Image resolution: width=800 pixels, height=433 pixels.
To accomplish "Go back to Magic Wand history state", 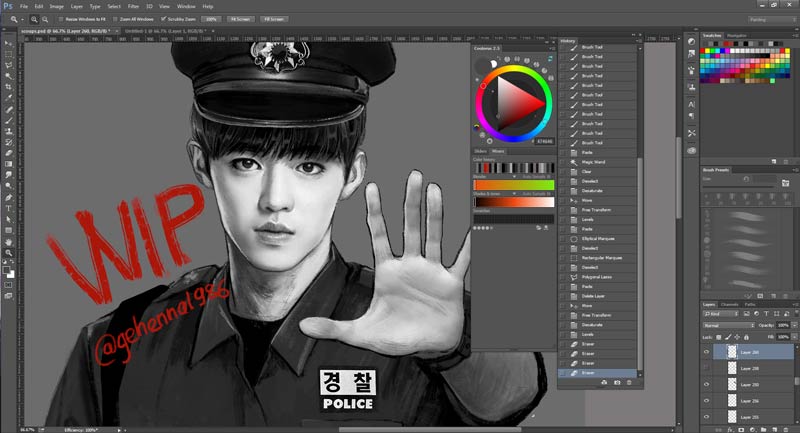I will (598, 162).
